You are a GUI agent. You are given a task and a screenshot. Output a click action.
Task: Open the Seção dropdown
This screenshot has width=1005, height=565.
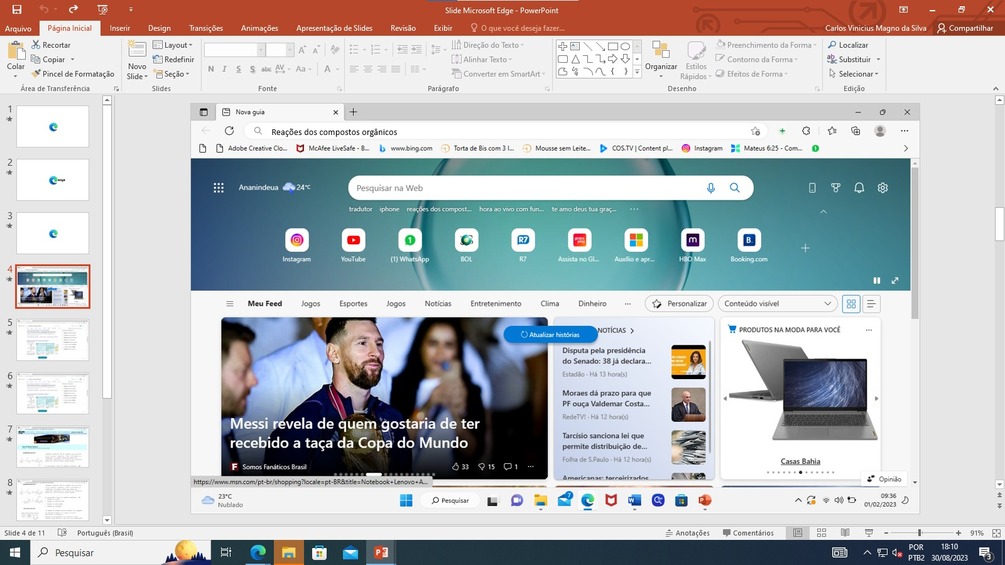(172, 74)
